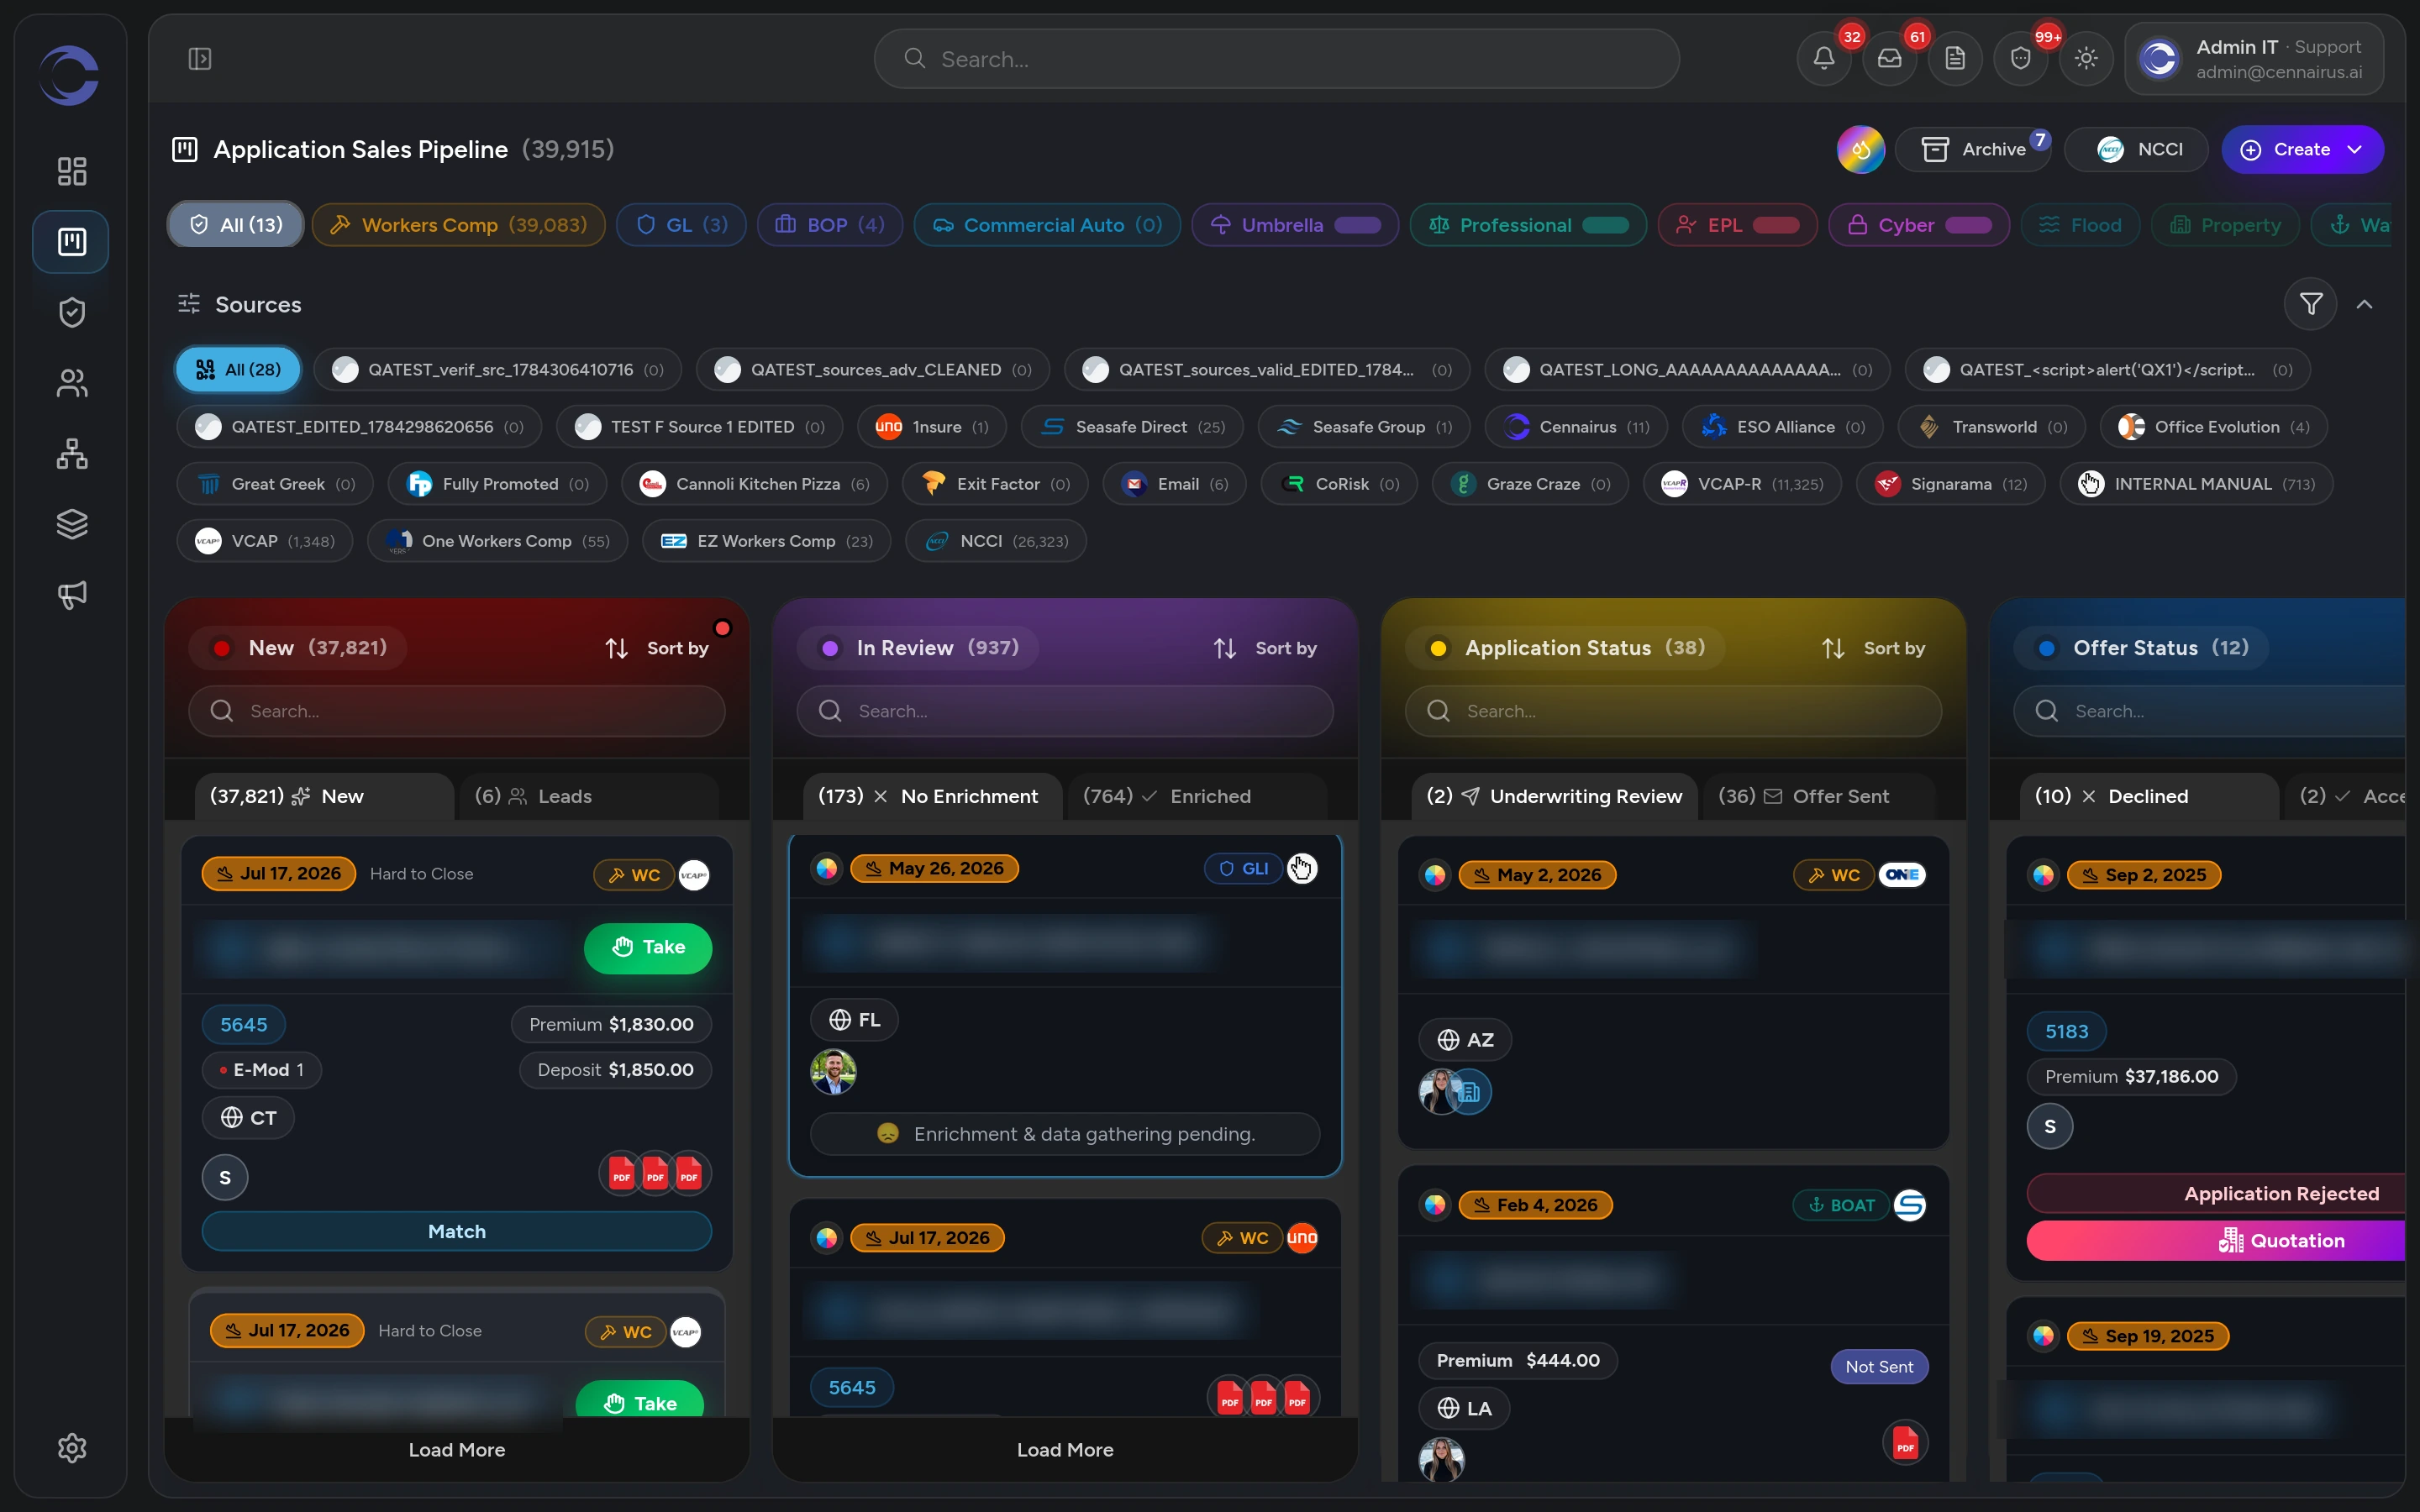Image resolution: width=2420 pixels, height=1512 pixels.
Task: Click the FL state globe chip
Action: point(854,1019)
